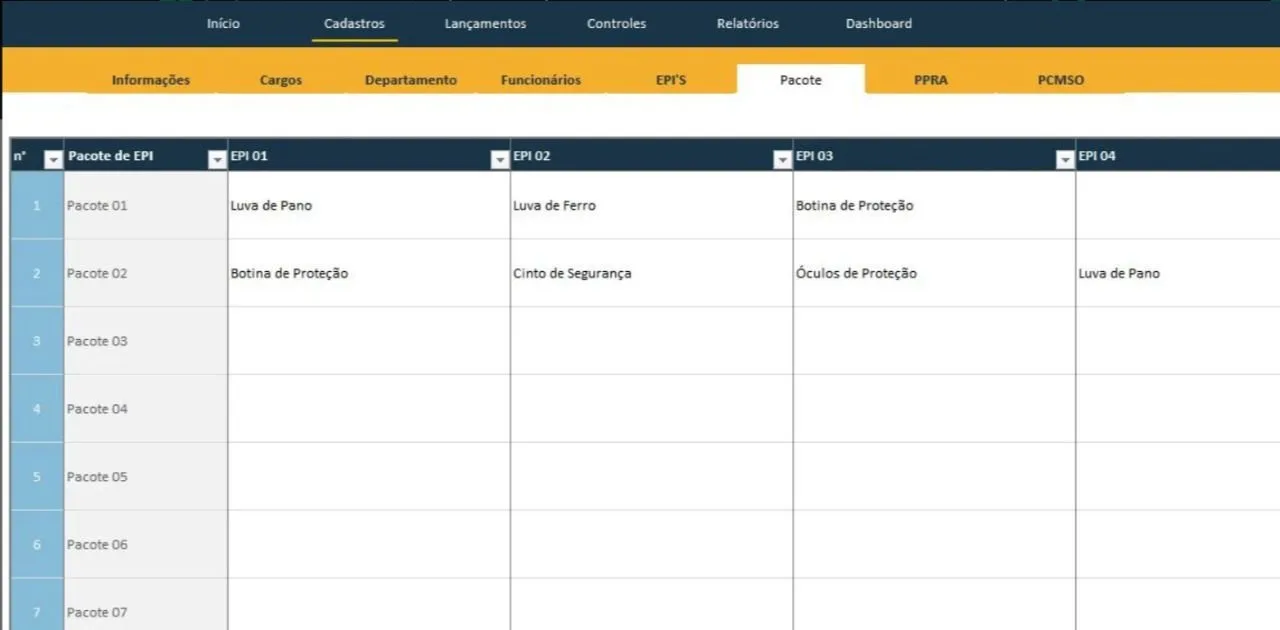Go to the Início menu
1280x630 pixels.
point(223,24)
